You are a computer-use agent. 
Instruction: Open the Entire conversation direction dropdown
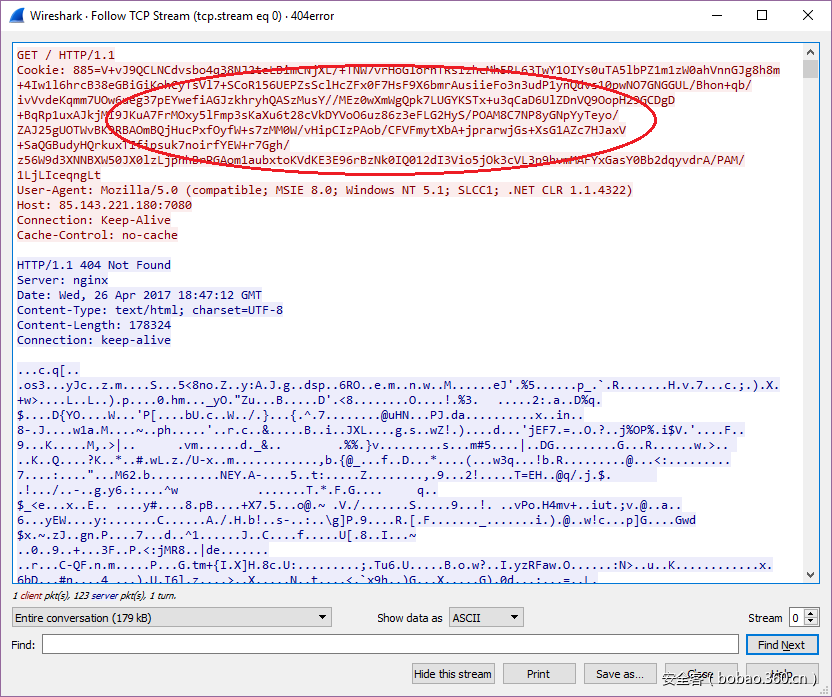pyautogui.click(x=171, y=617)
